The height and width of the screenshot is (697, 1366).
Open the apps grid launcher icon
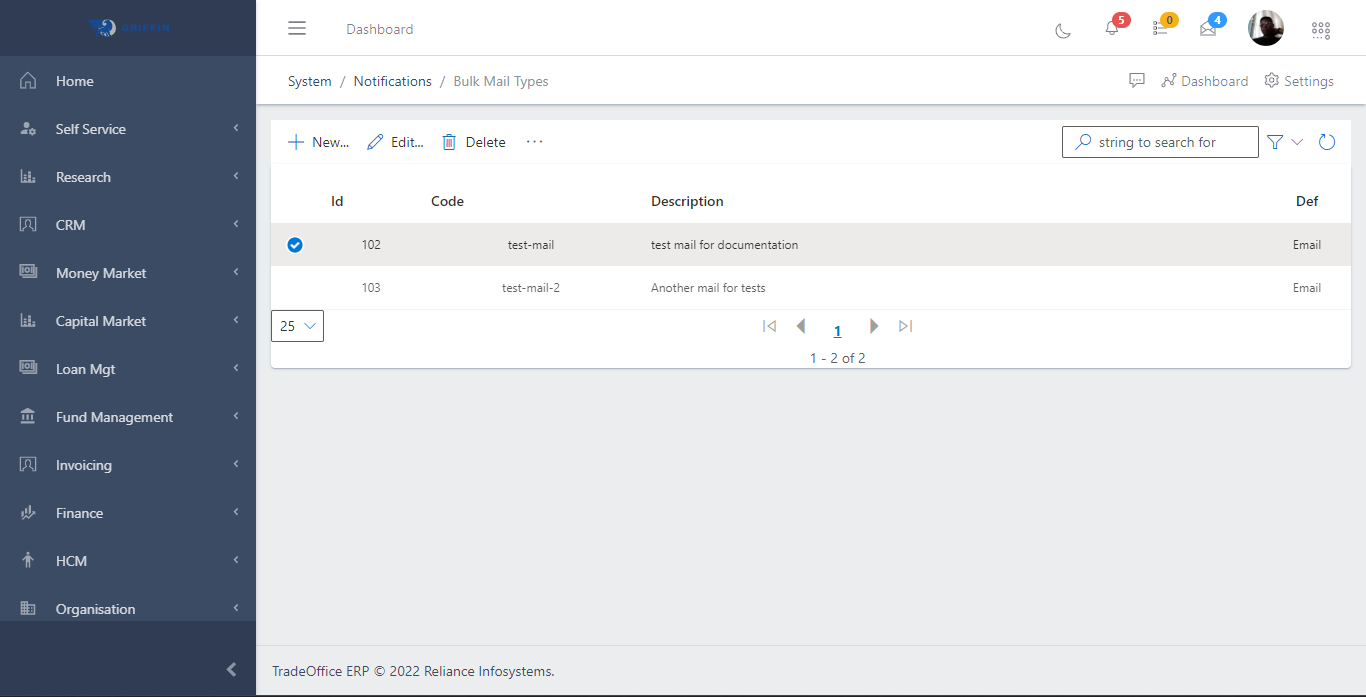[x=1321, y=30]
